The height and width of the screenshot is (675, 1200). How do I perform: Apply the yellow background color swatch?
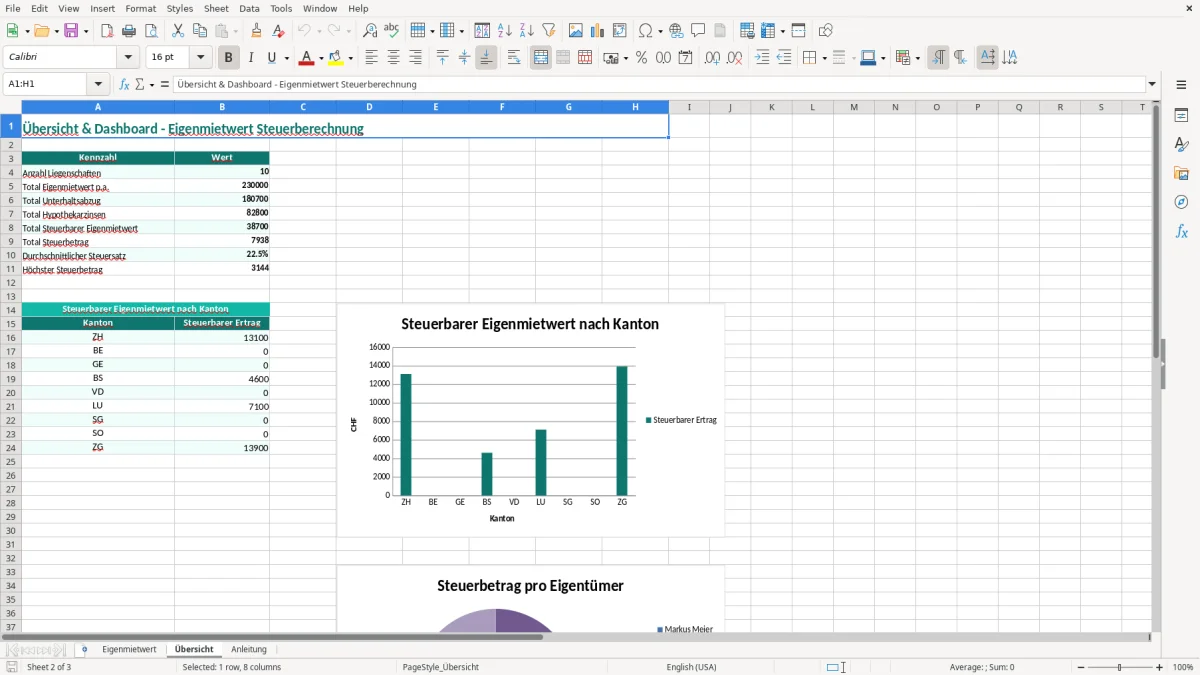click(336, 58)
